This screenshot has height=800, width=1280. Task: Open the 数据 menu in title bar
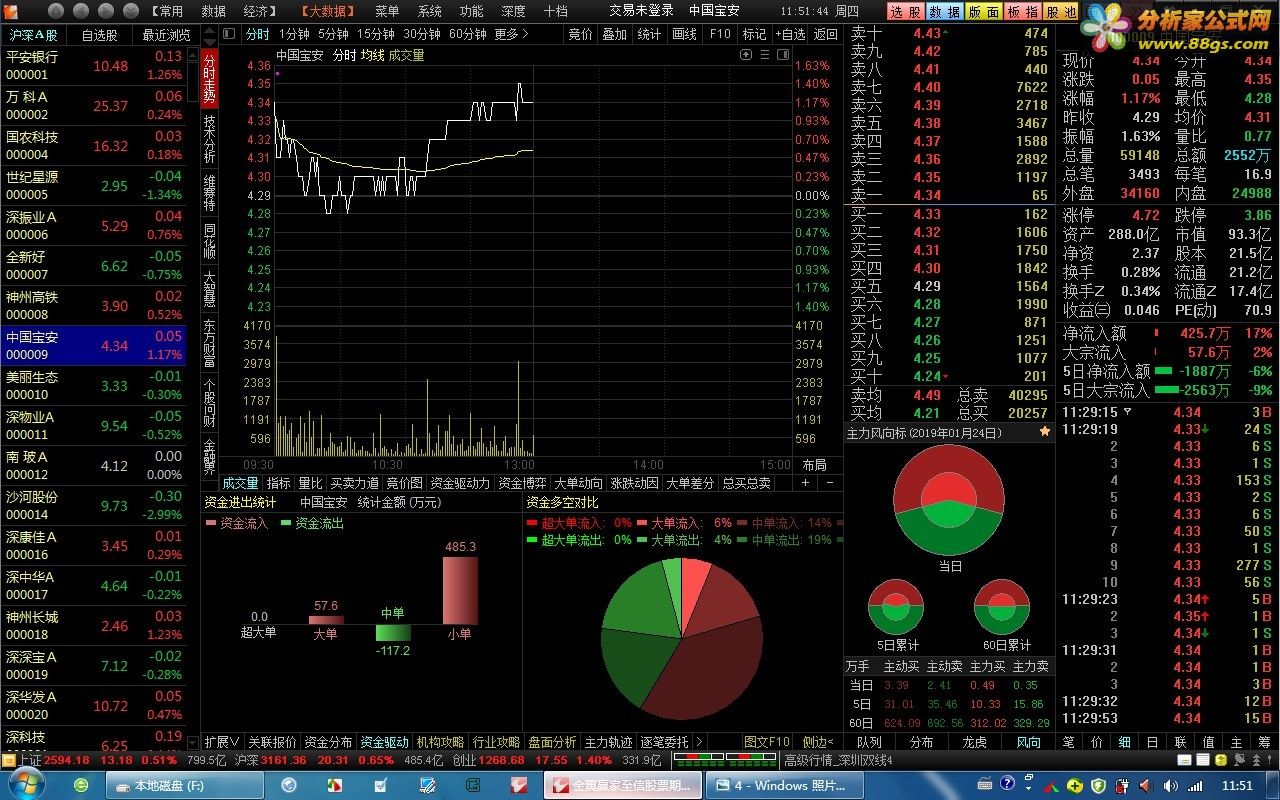click(214, 10)
